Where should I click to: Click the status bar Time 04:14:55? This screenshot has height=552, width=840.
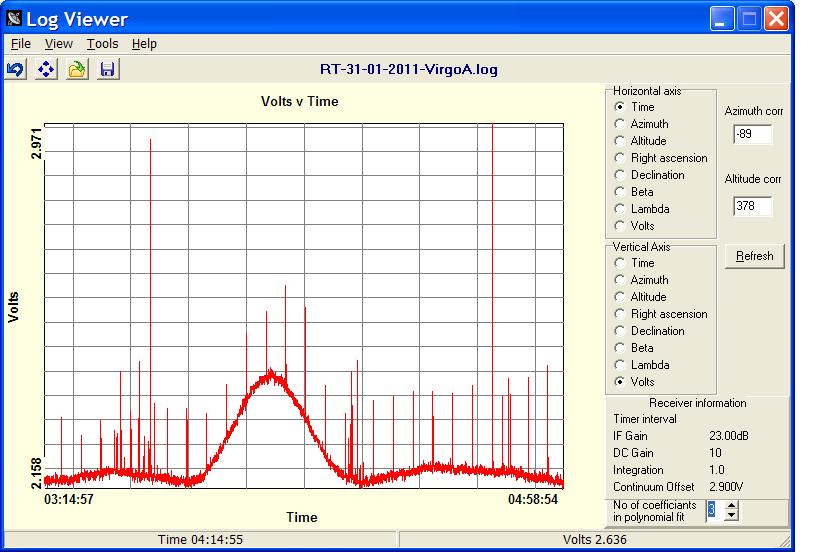click(x=200, y=540)
